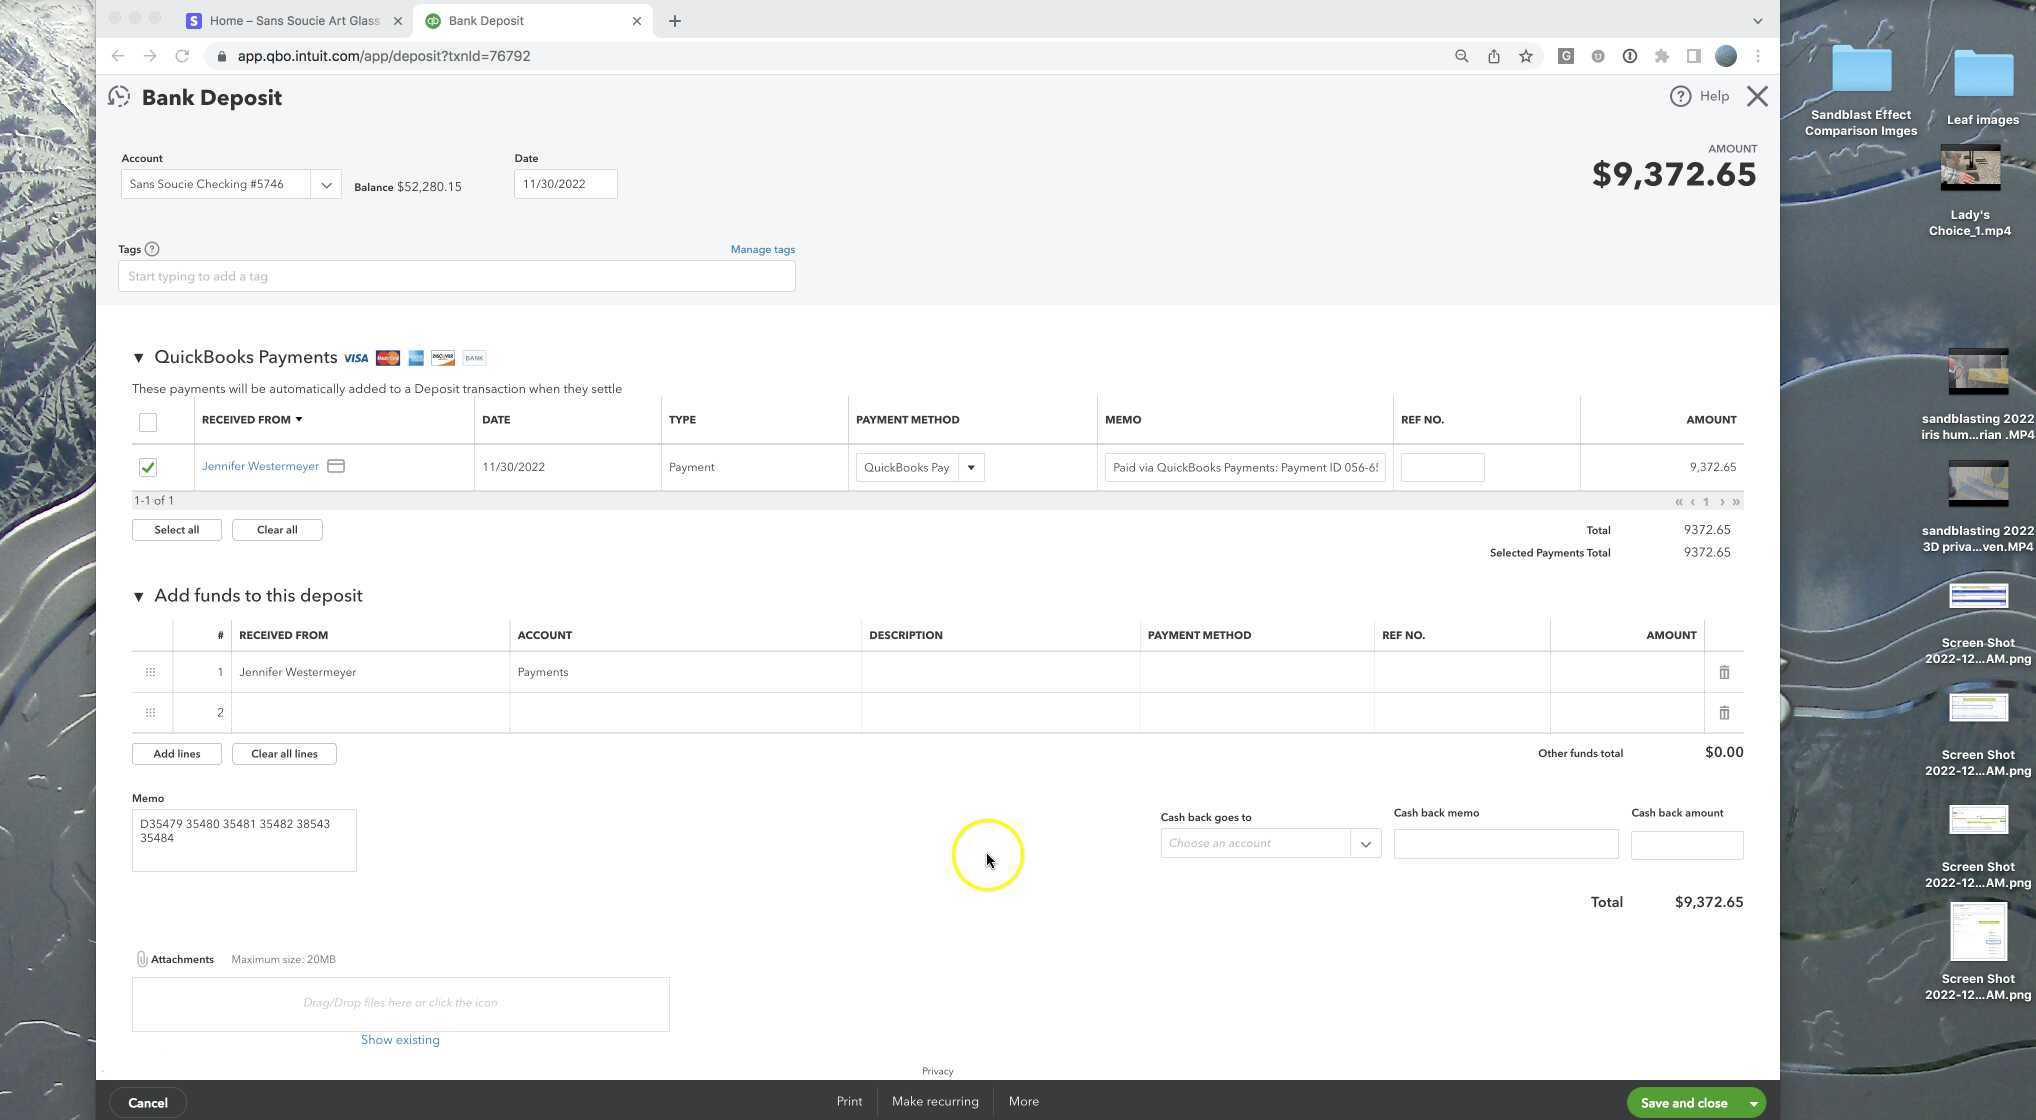Delete line 1 with trash icon

point(1724,672)
